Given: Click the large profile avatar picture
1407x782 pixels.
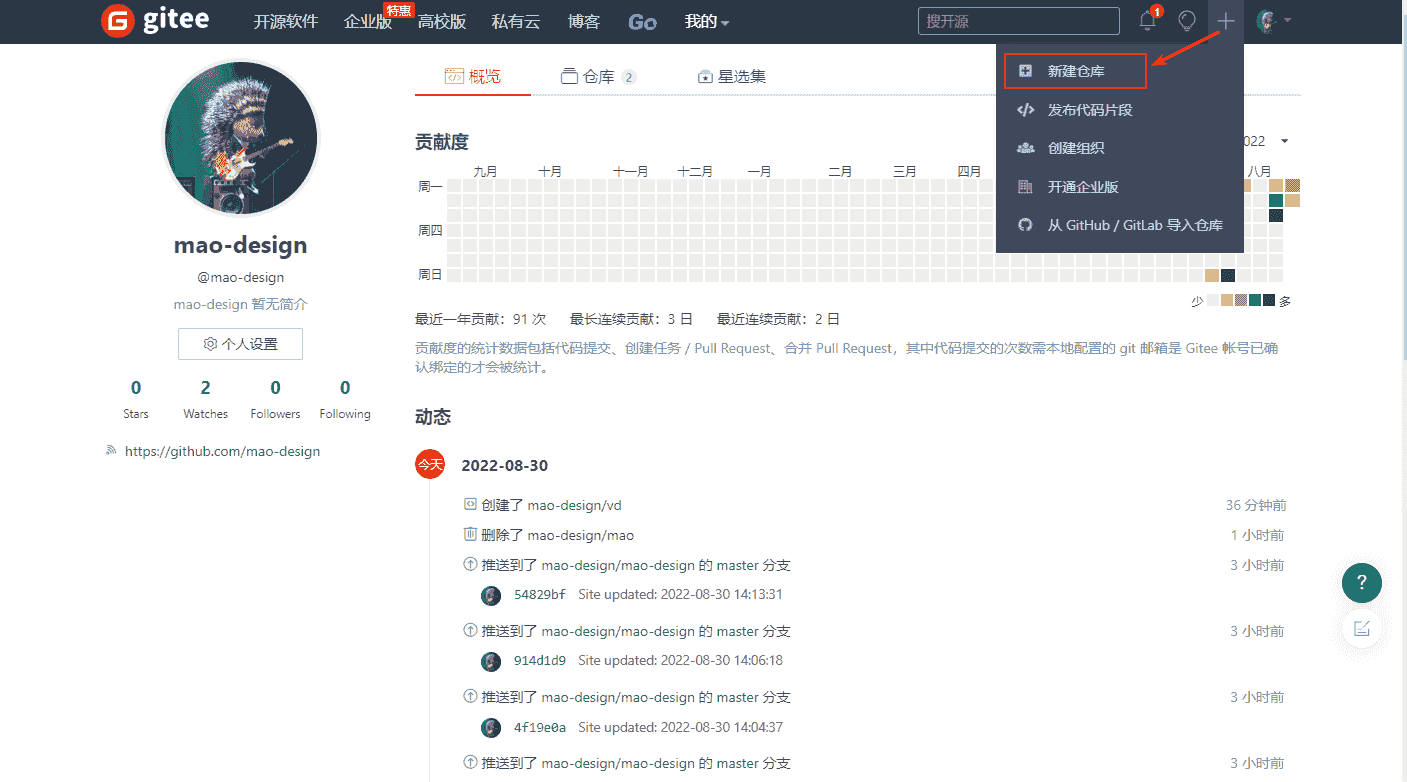Looking at the screenshot, I should (x=240, y=138).
